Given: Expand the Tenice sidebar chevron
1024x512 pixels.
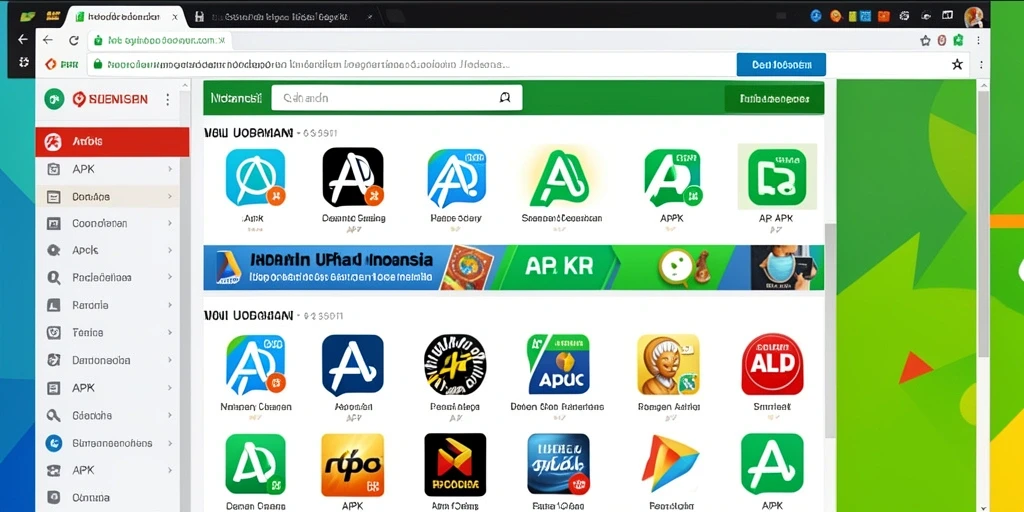Looking at the screenshot, I should tap(170, 332).
